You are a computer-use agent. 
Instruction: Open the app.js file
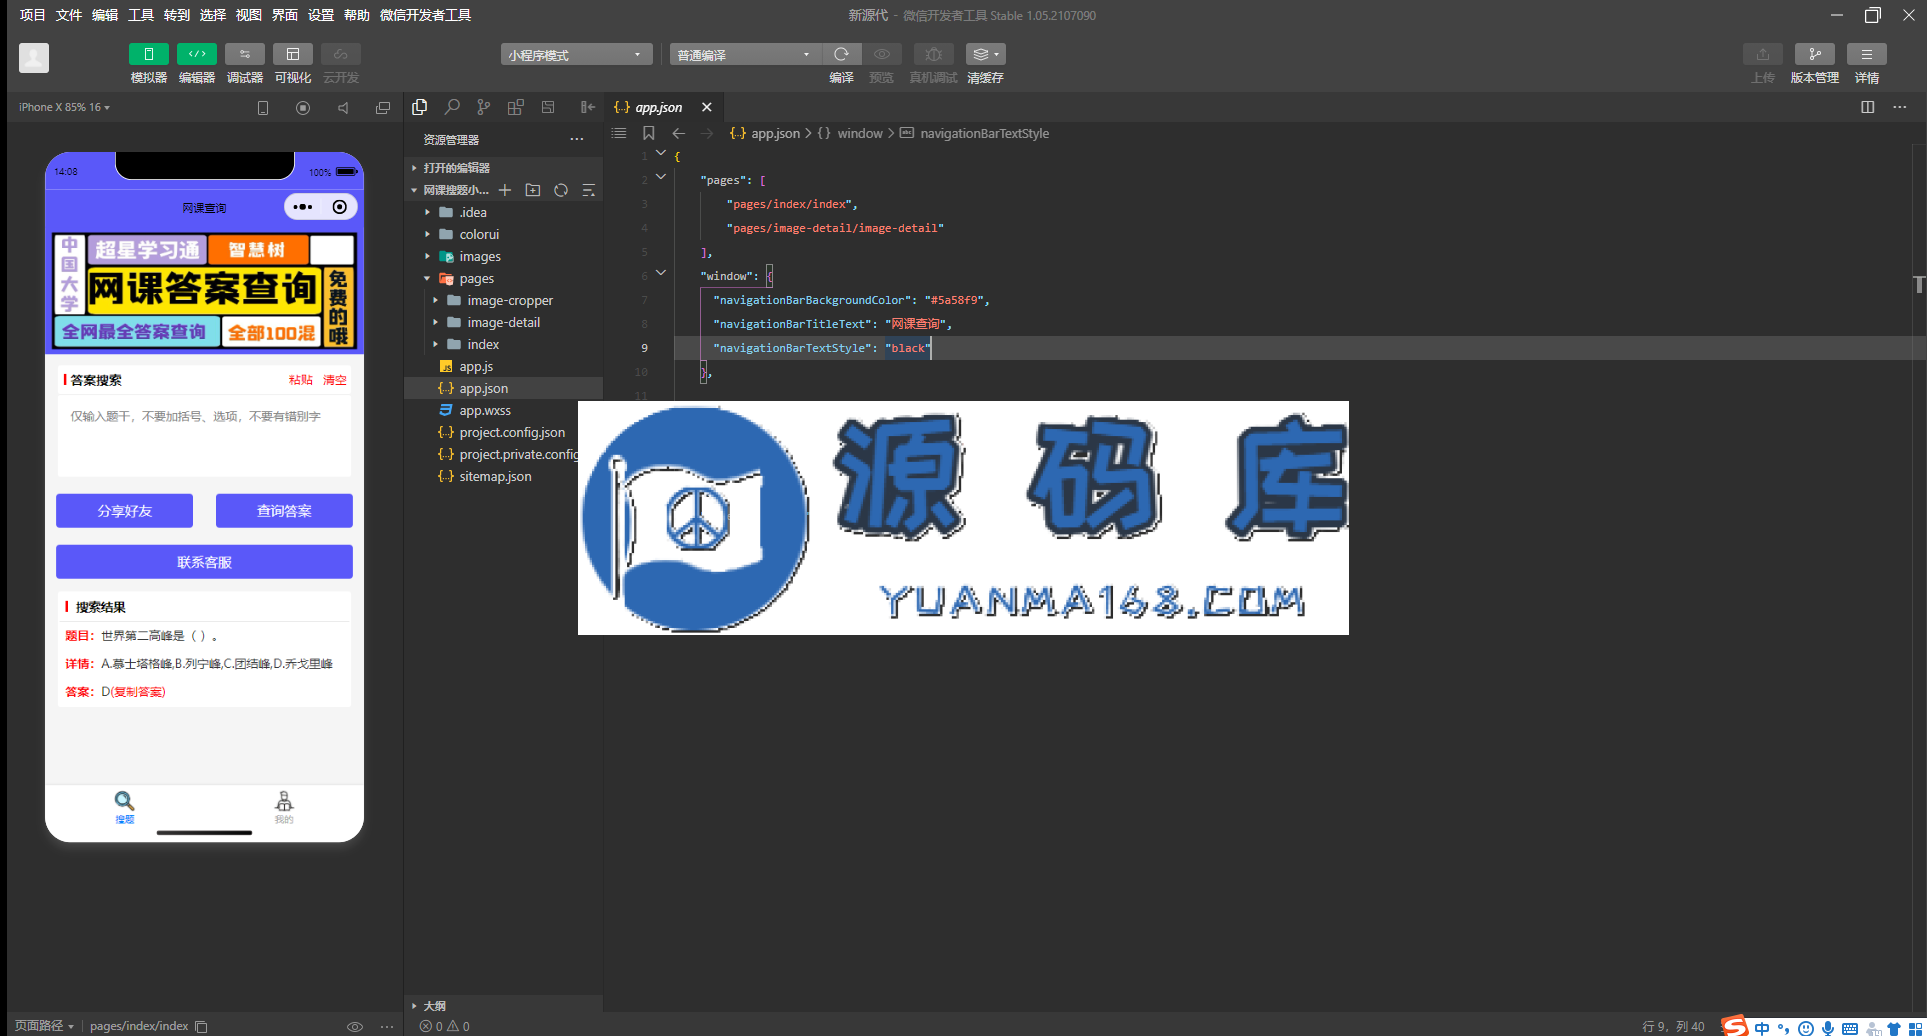pyautogui.click(x=504, y=366)
